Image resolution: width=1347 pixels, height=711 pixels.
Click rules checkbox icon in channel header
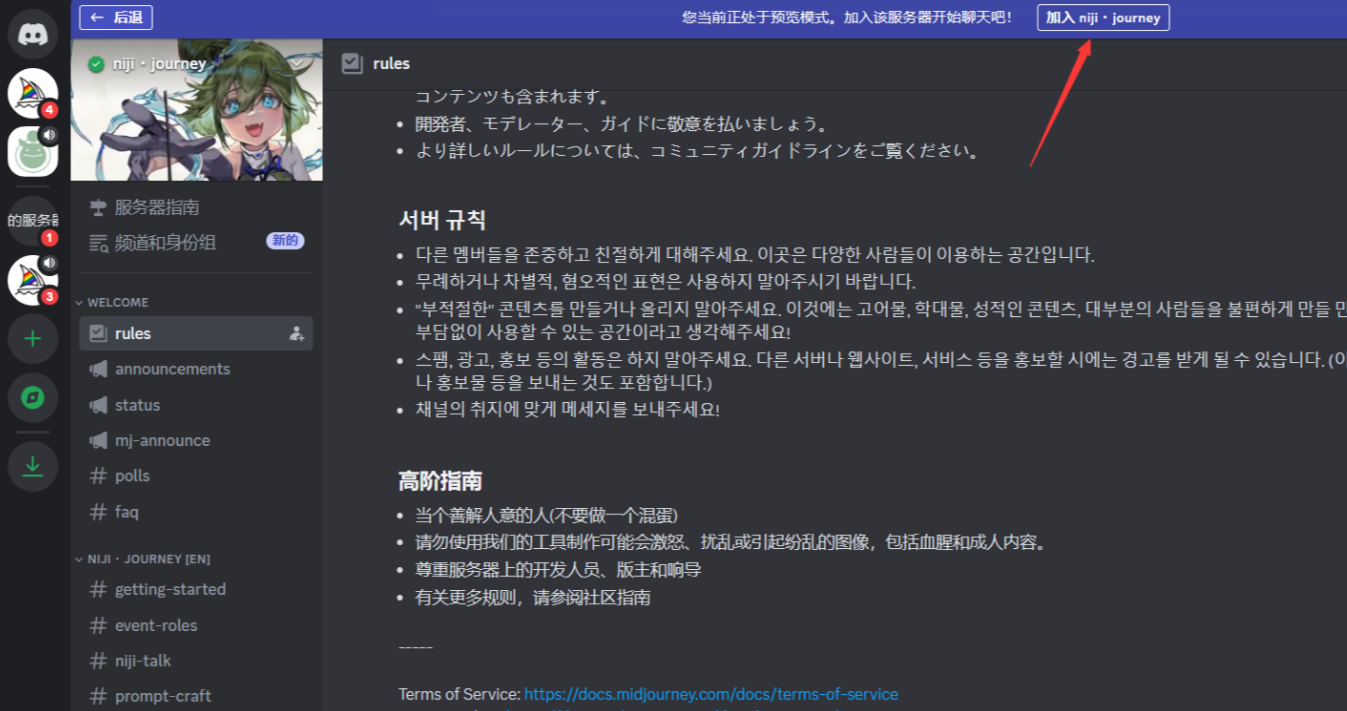coord(351,63)
